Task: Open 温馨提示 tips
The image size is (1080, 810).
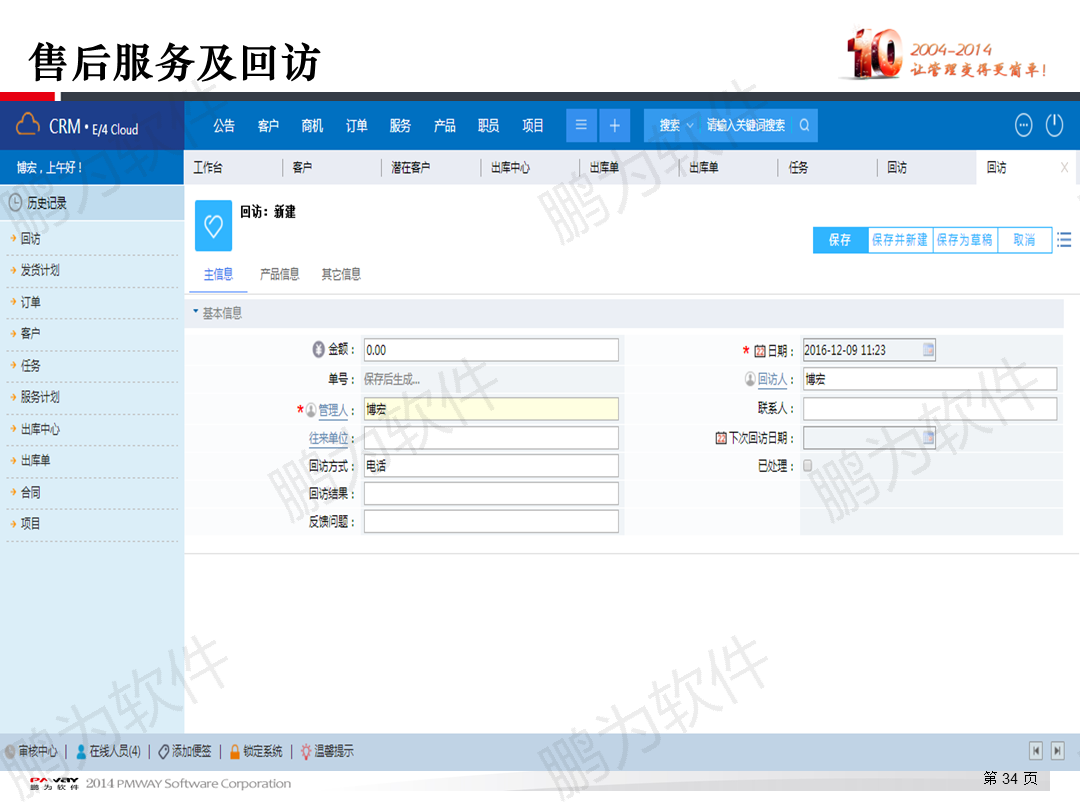Action: (327, 751)
